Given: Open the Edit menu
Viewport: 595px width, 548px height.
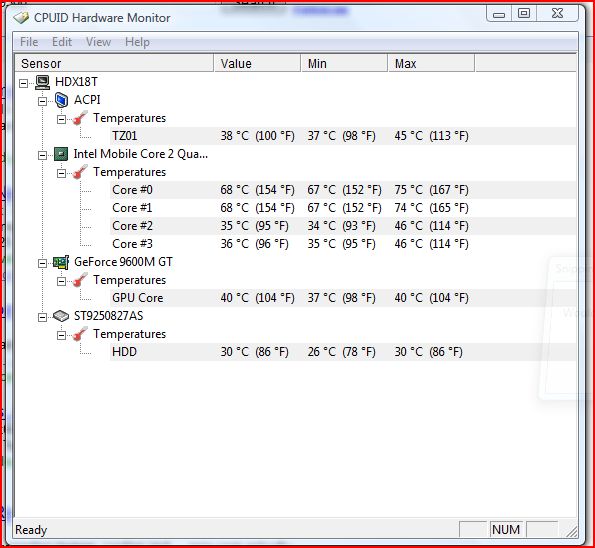Looking at the screenshot, I should (x=62, y=42).
